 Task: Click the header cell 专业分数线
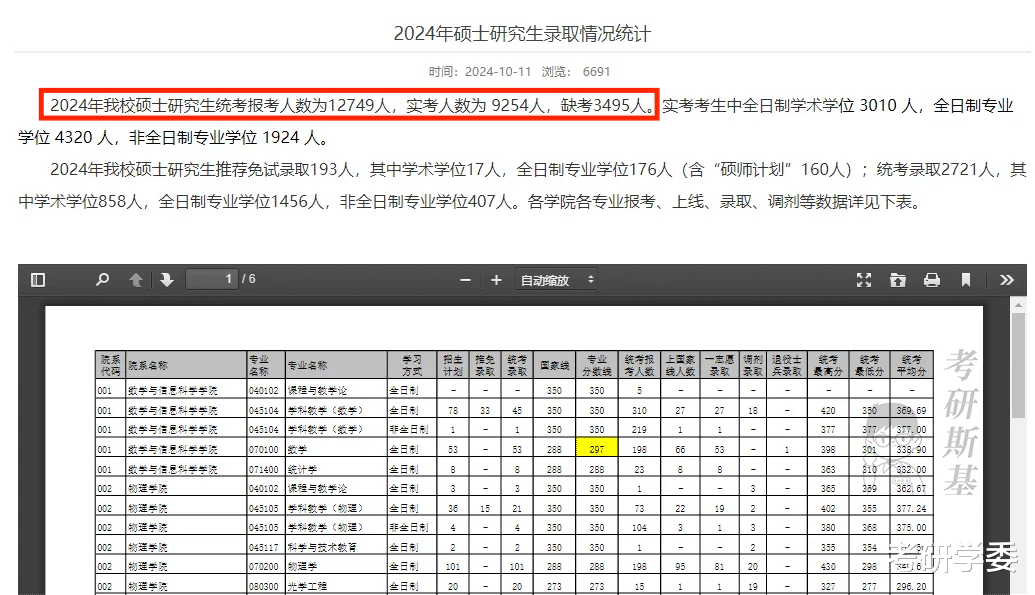click(x=597, y=365)
